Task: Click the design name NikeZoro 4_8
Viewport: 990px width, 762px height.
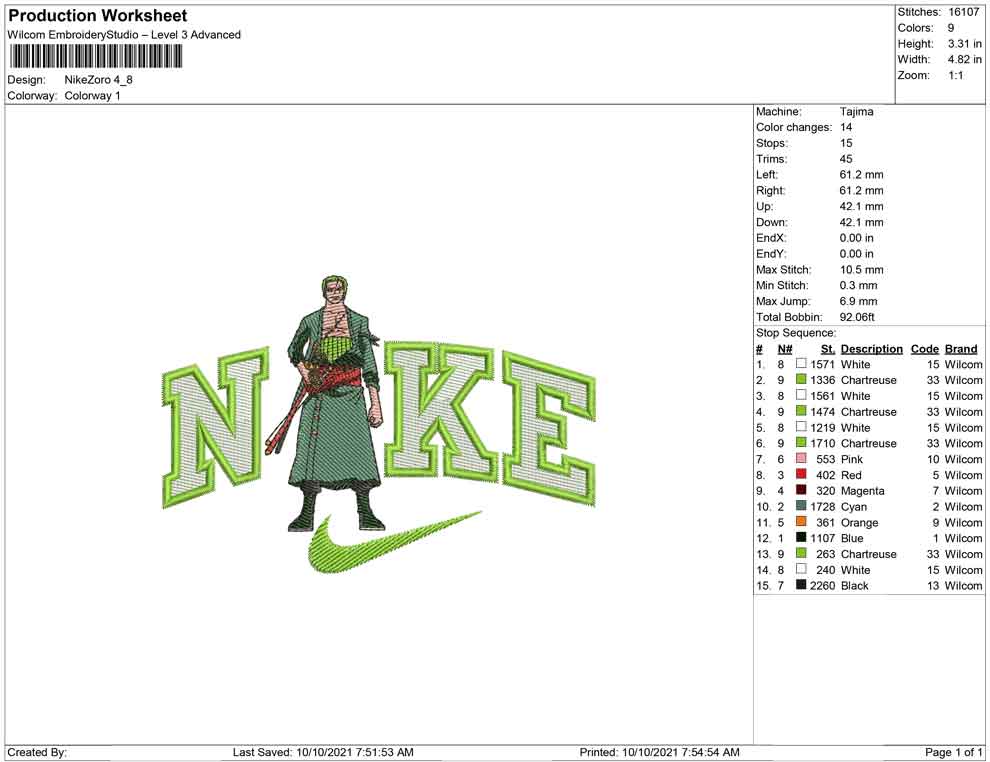Action: point(98,80)
